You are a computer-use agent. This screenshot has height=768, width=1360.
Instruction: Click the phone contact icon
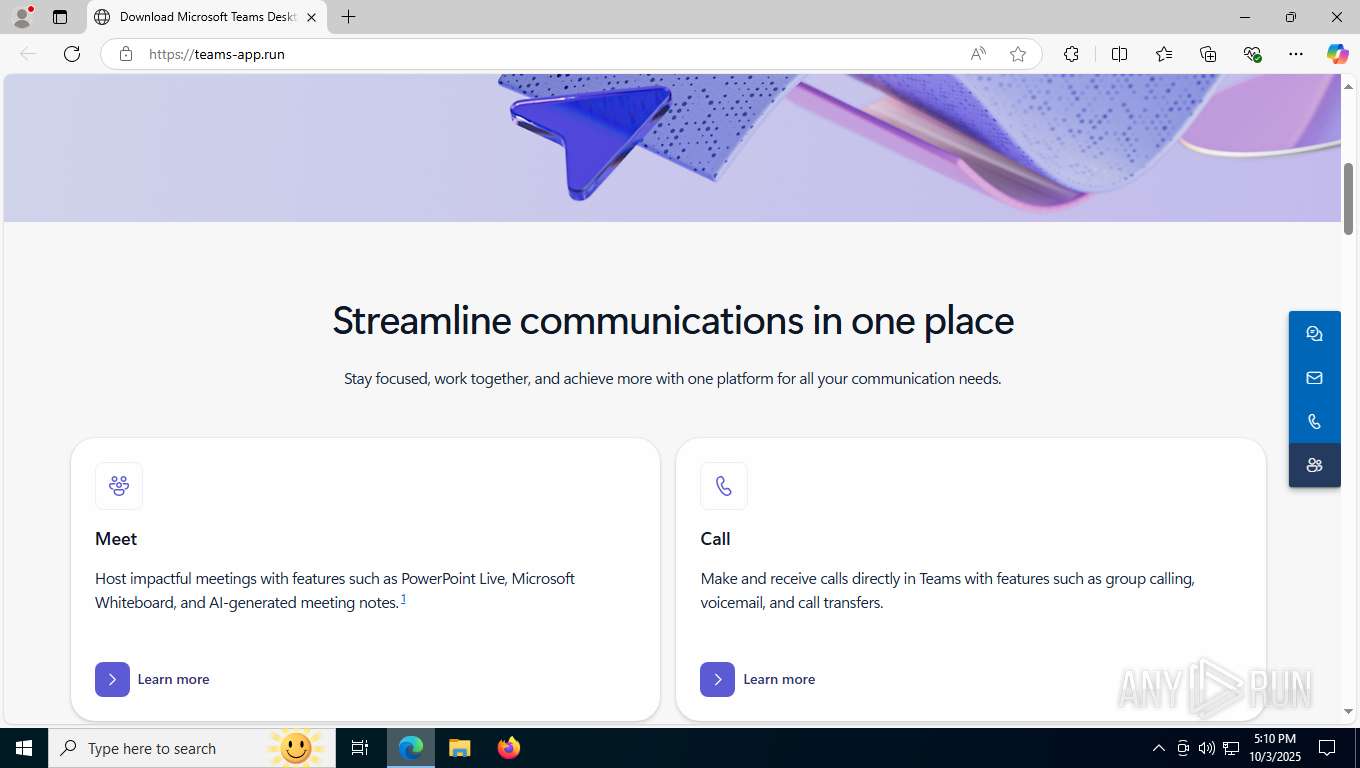1314,422
